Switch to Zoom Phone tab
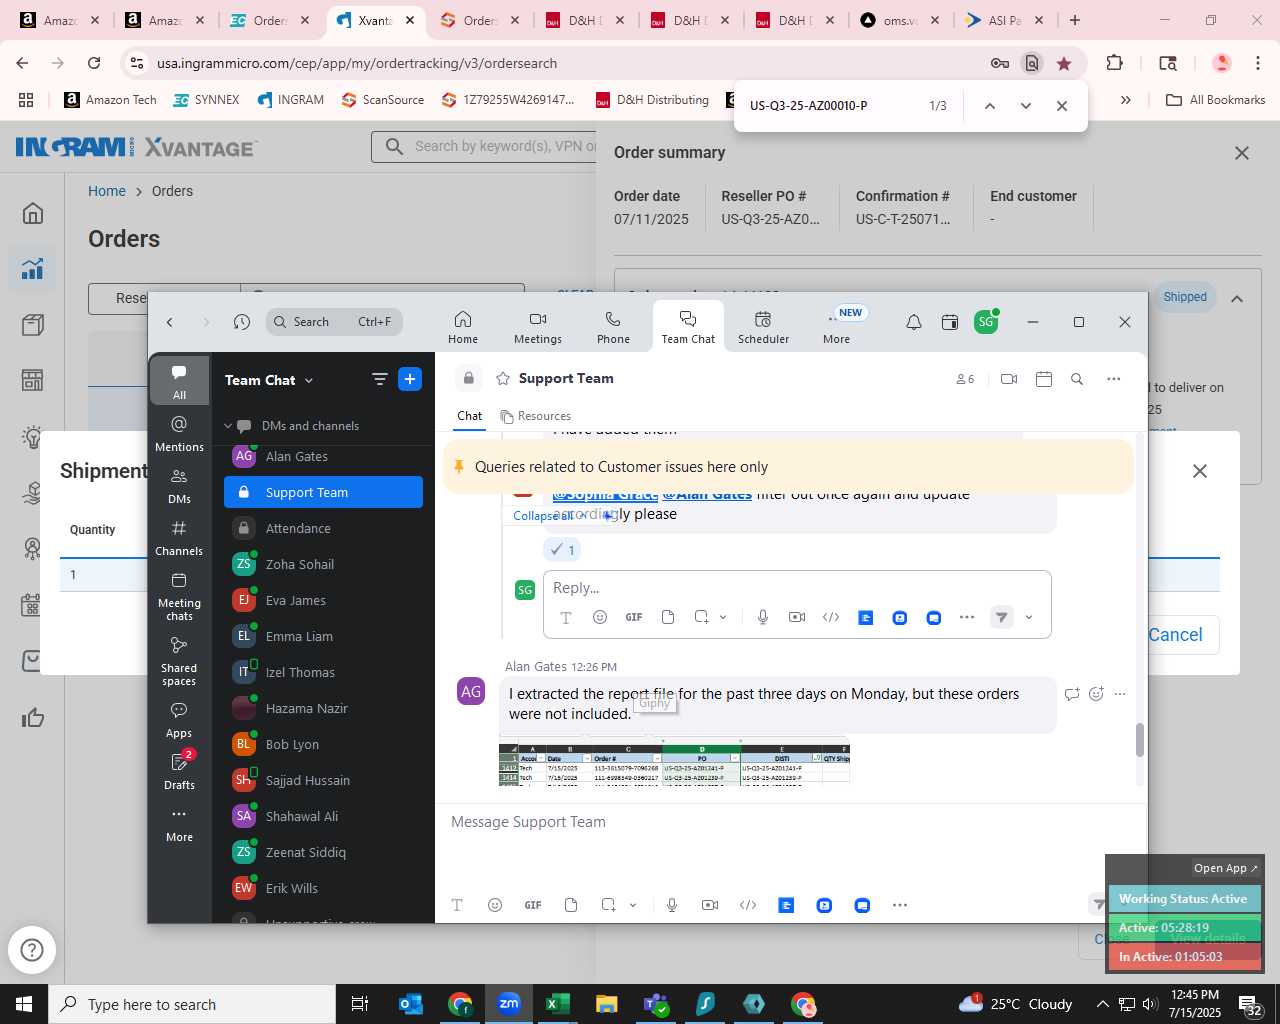Screen dimensions: 1280x1024 [613, 327]
